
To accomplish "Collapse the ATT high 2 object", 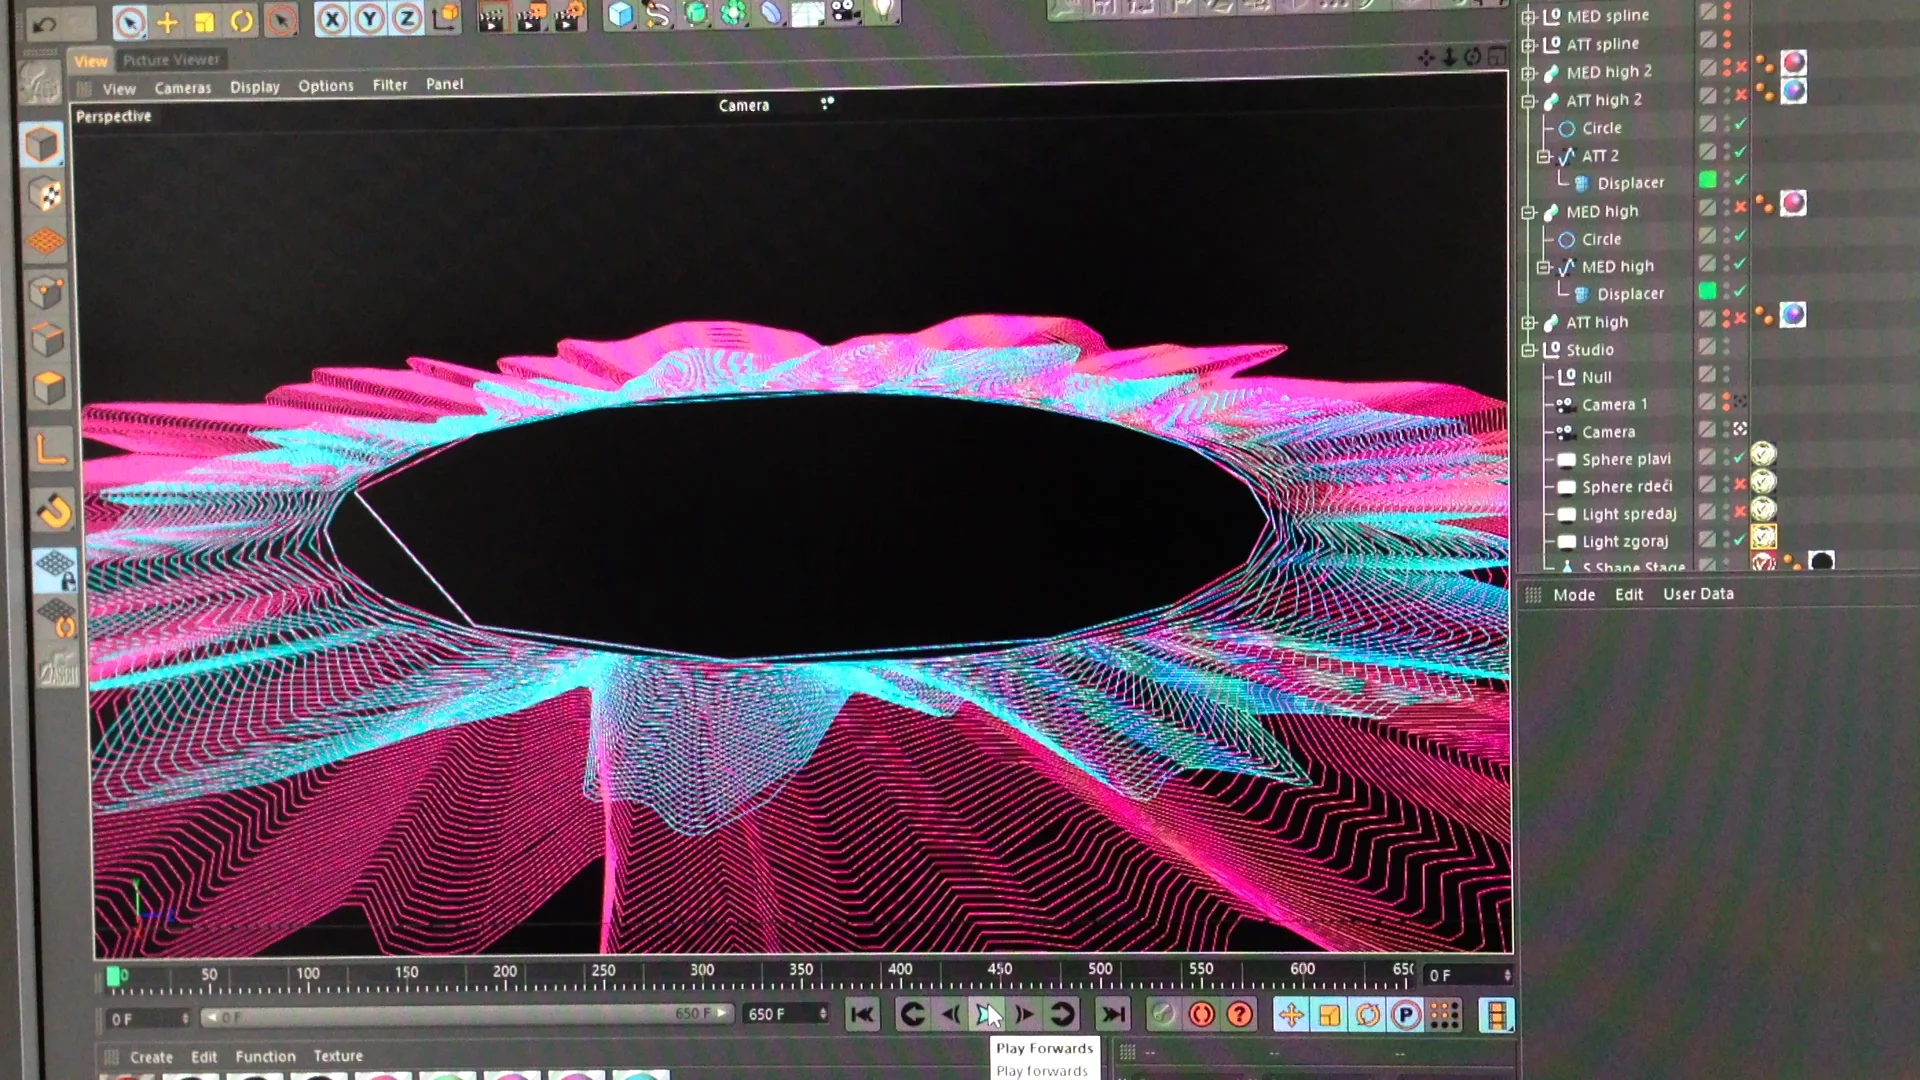I will pyautogui.click(x=1528, y=101).
